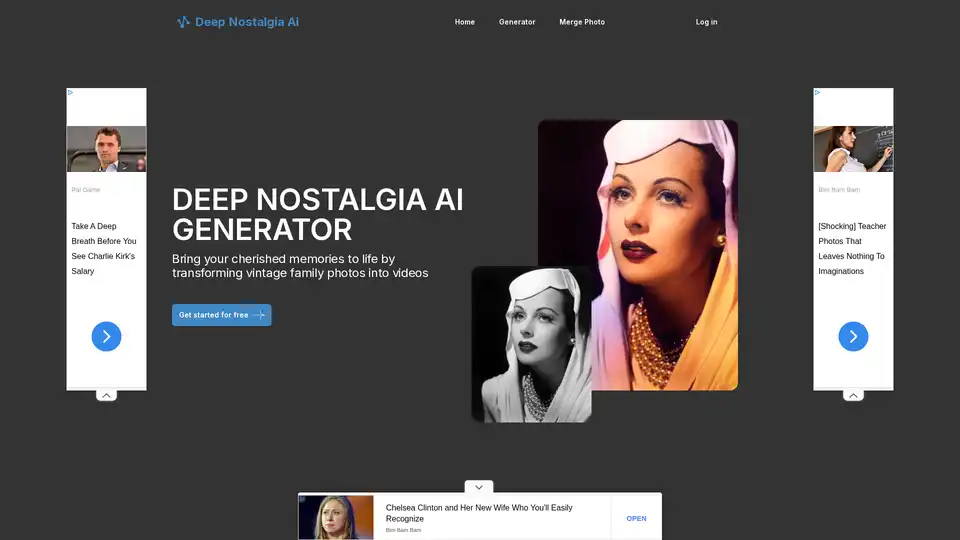960x540 pixels.
Task: Collapse the left sidebar ad using its chevron
Action: pyautogui.click(x=106, y=395)
